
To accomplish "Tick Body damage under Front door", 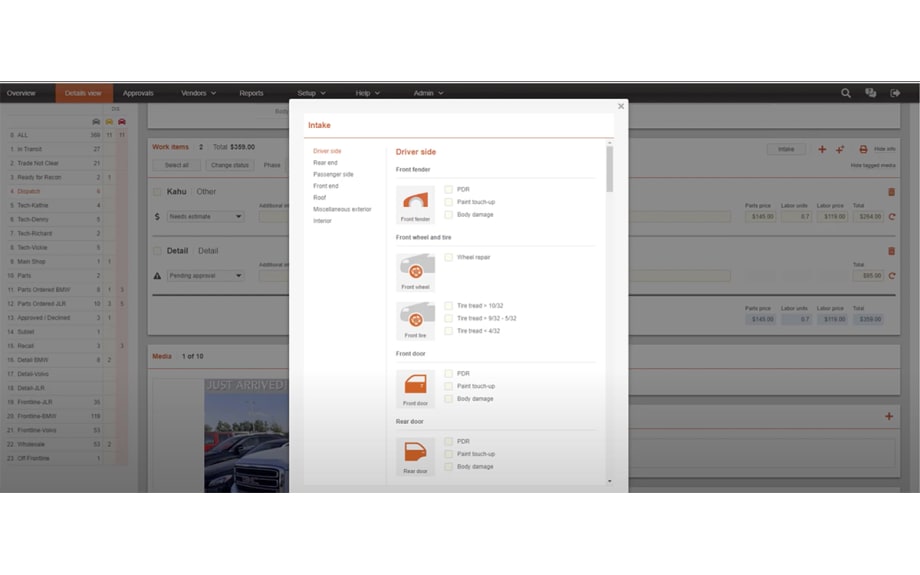I will 449,398.
